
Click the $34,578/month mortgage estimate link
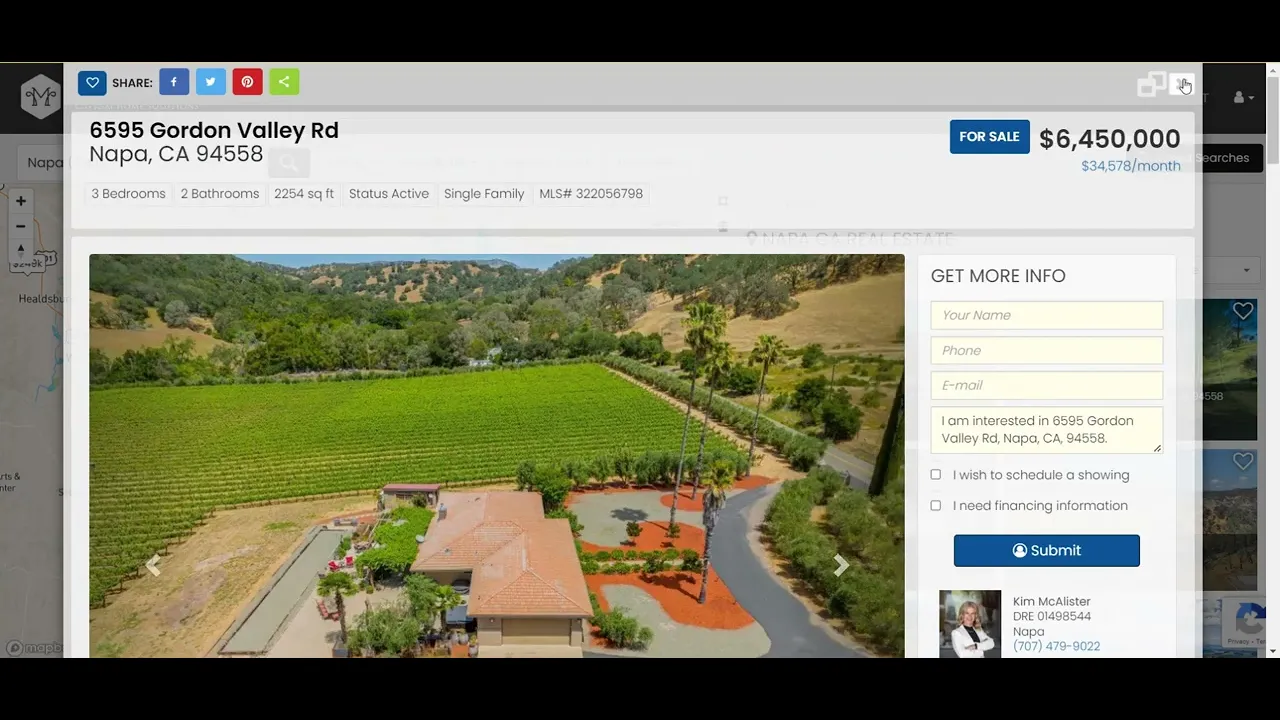1130,166
